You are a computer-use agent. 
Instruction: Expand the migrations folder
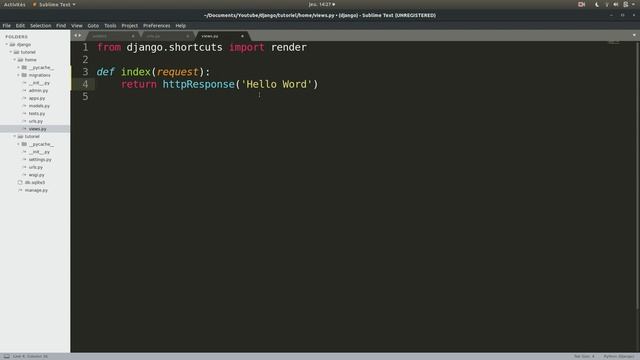pyautogui.click(x=18, y=75)
